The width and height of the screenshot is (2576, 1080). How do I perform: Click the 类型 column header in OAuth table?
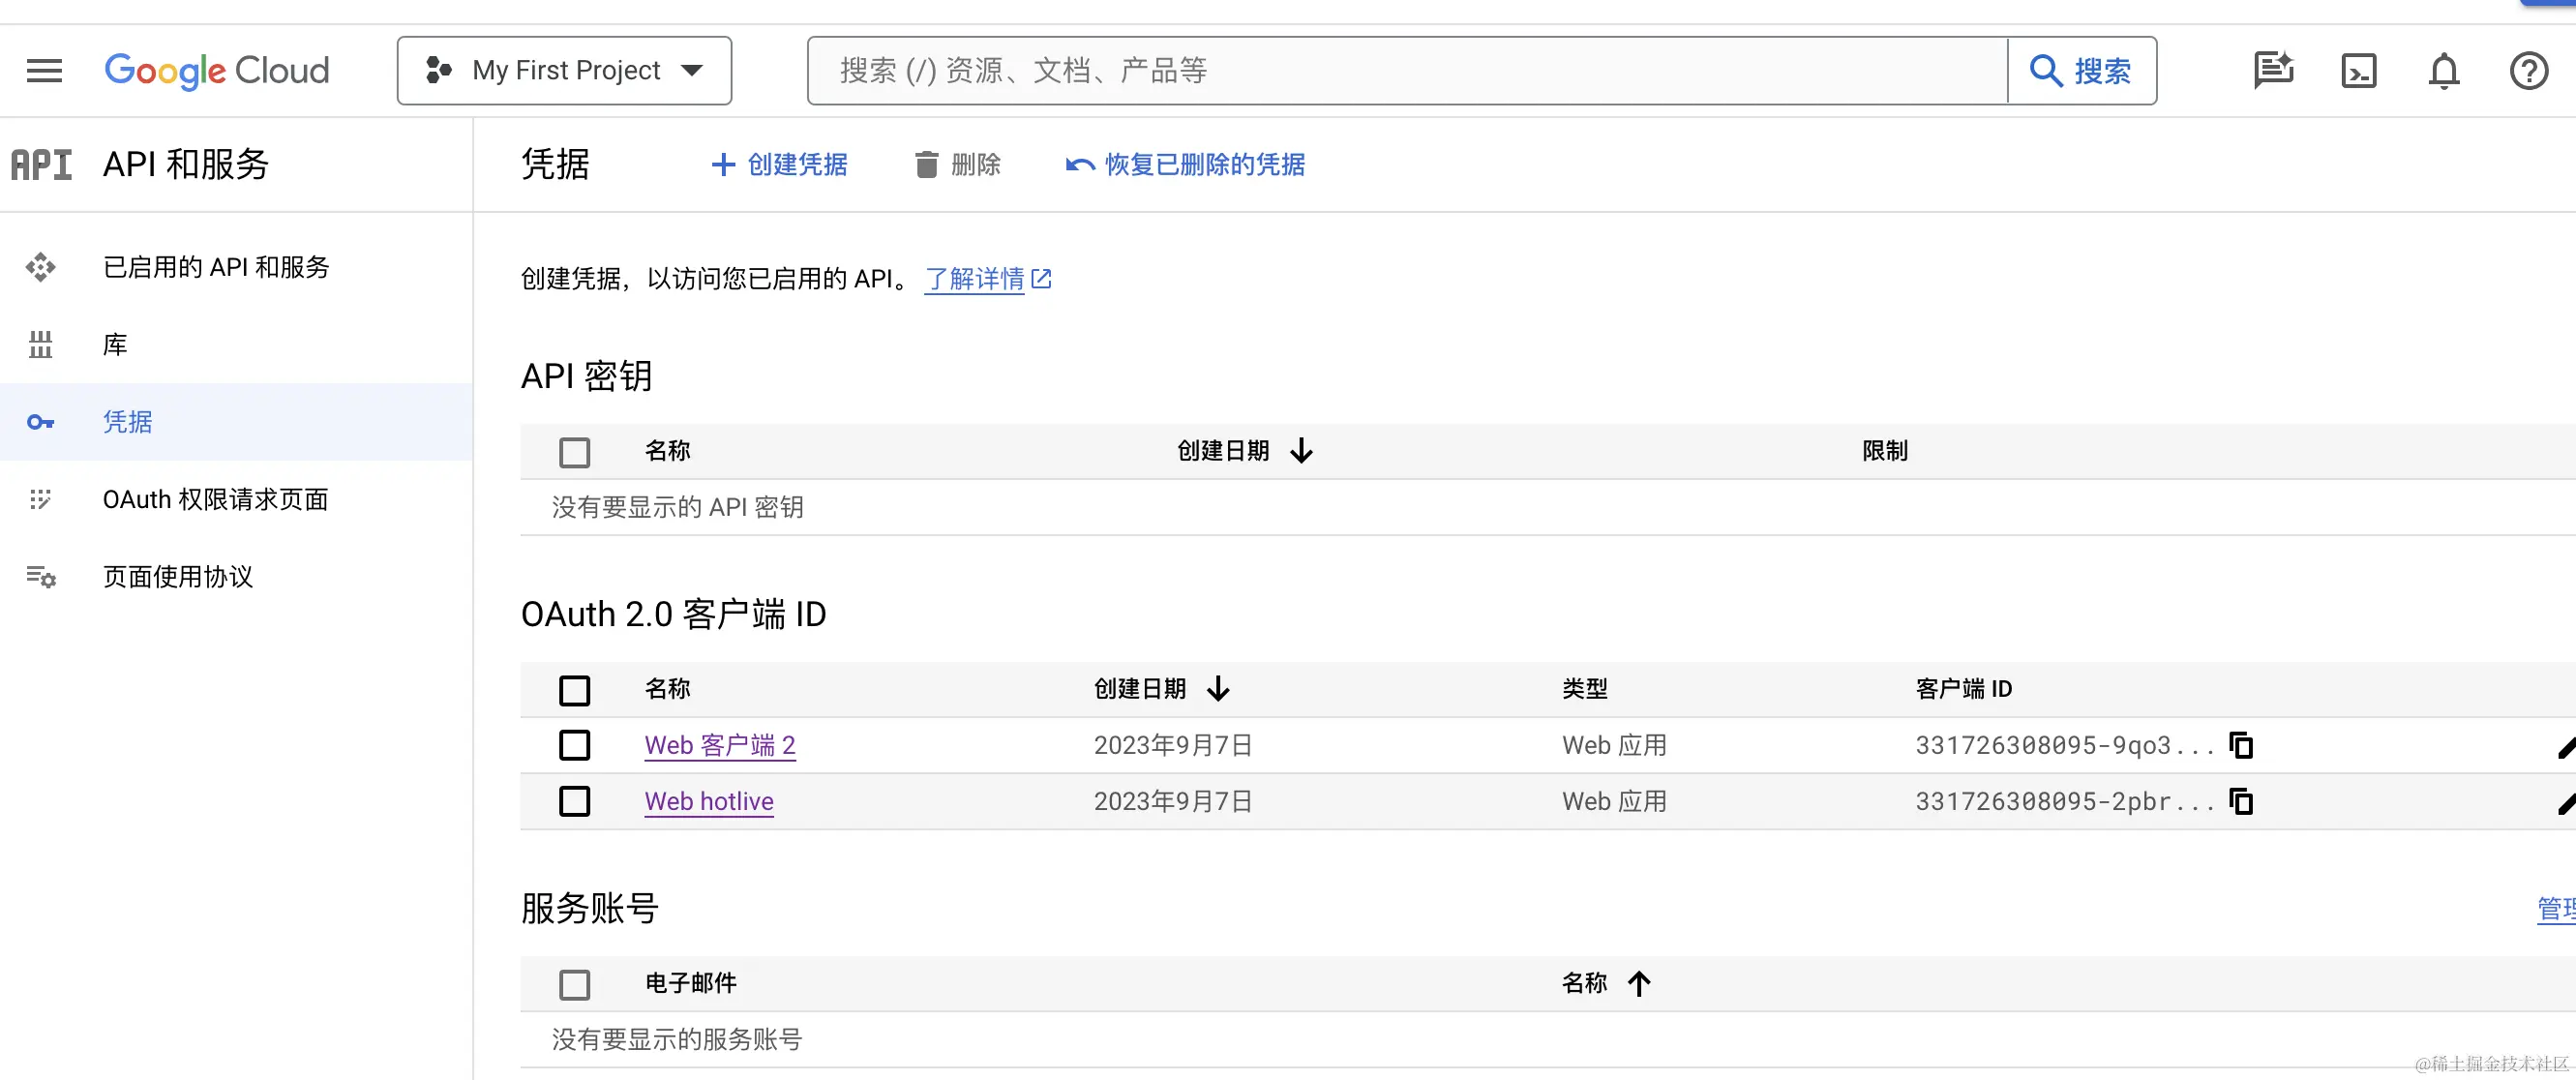point(1585,689)
